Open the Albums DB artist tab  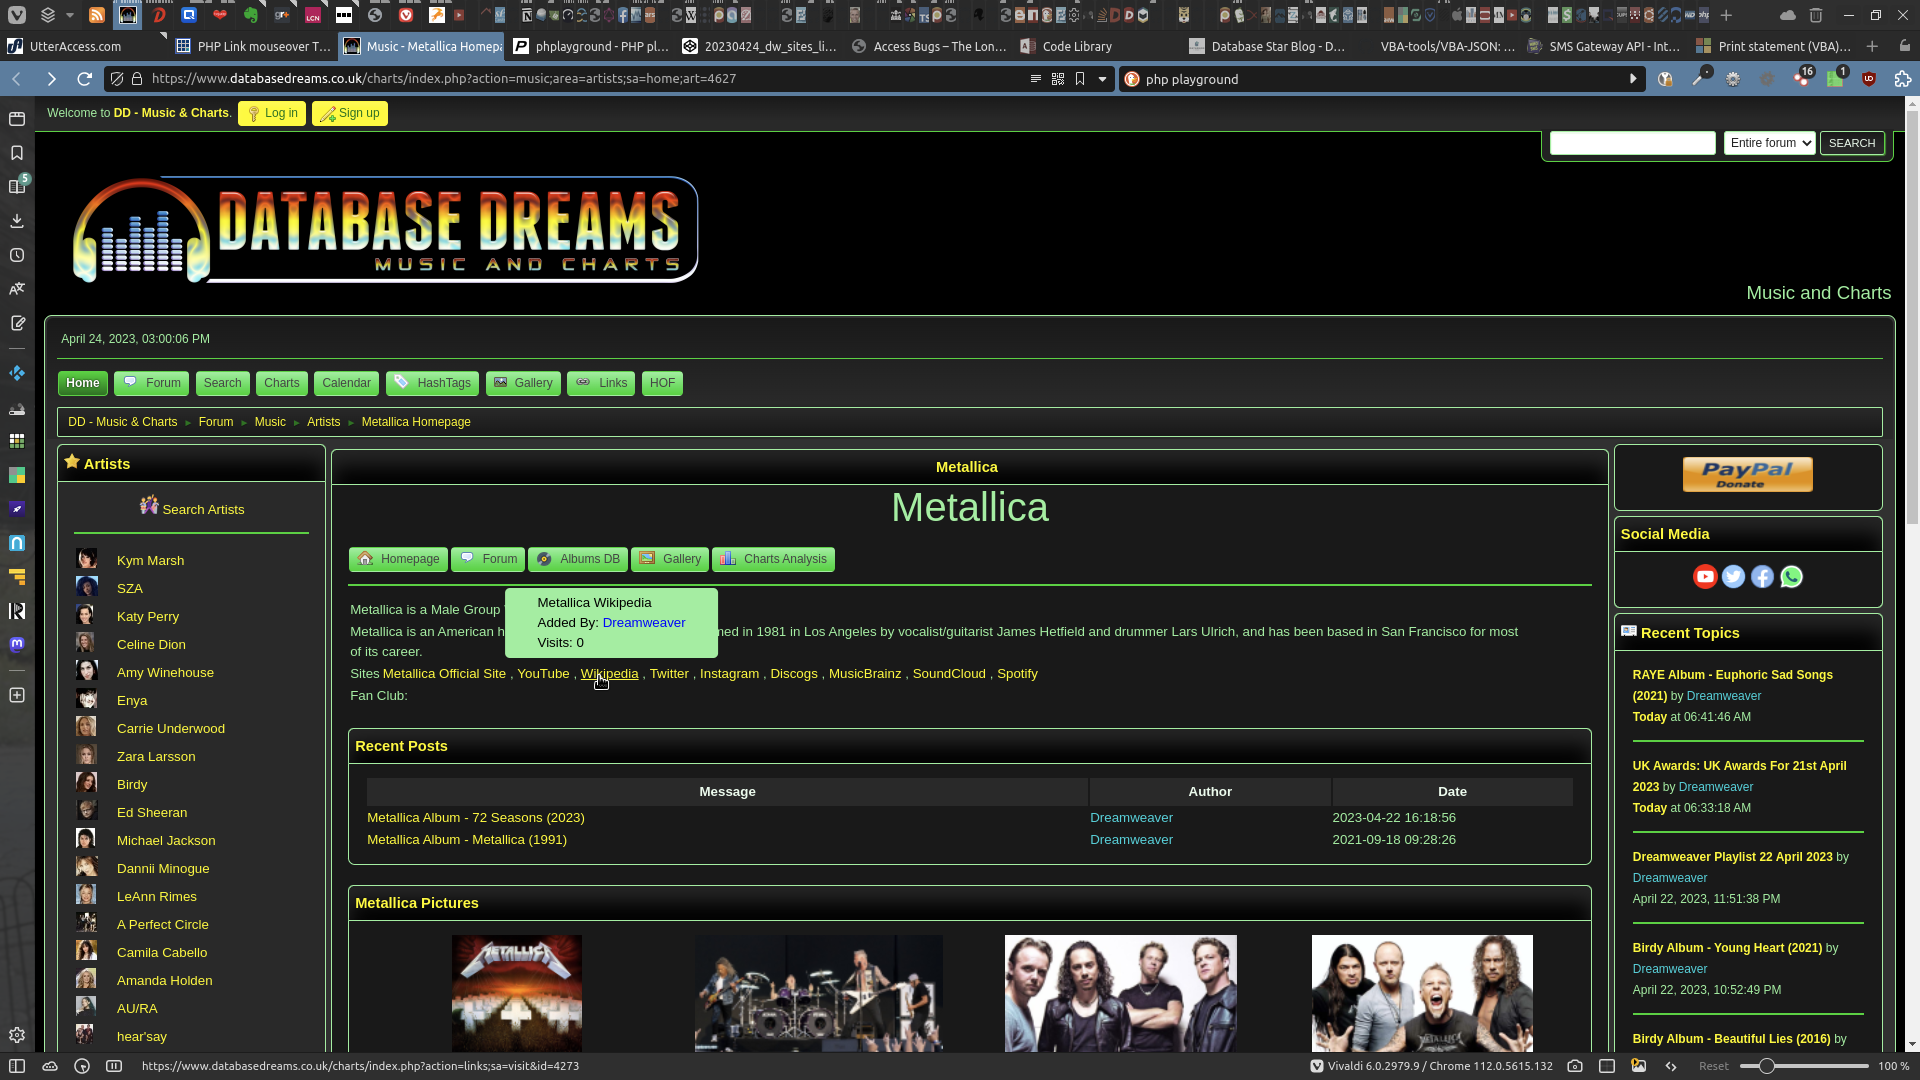(578, 559)
